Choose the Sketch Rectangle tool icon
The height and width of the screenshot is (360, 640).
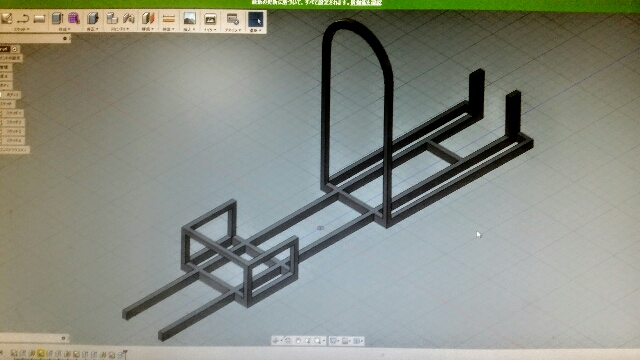(x=39, y=18)
